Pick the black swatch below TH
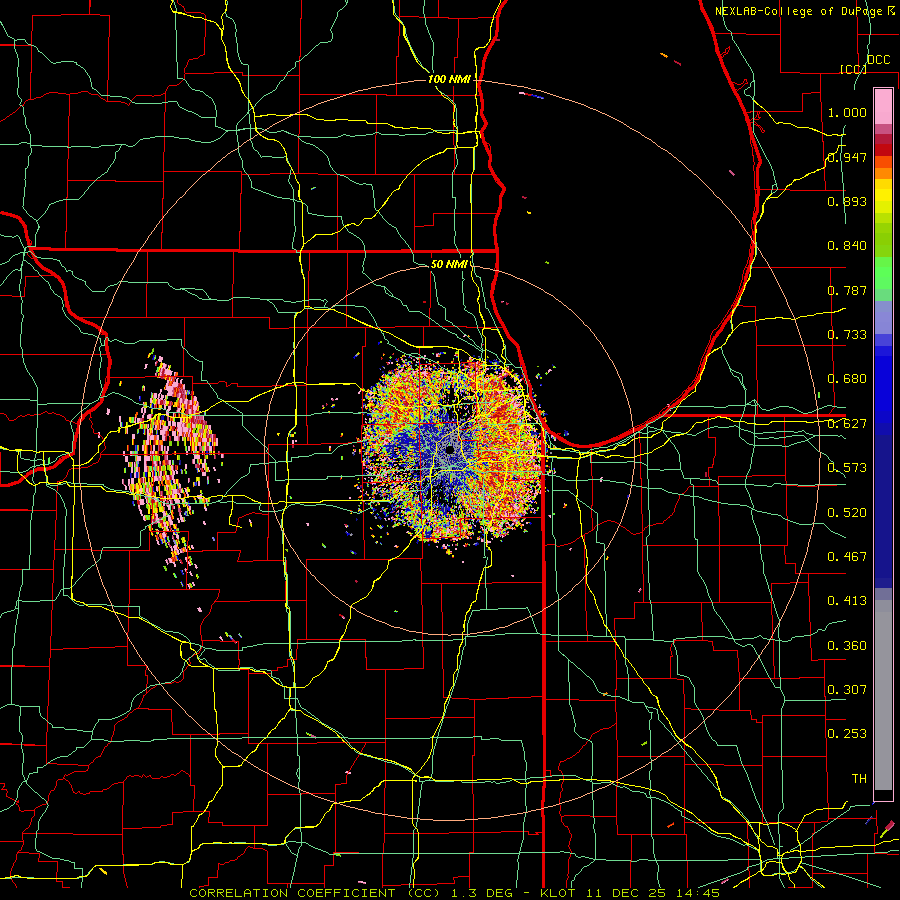 [883, 796]
